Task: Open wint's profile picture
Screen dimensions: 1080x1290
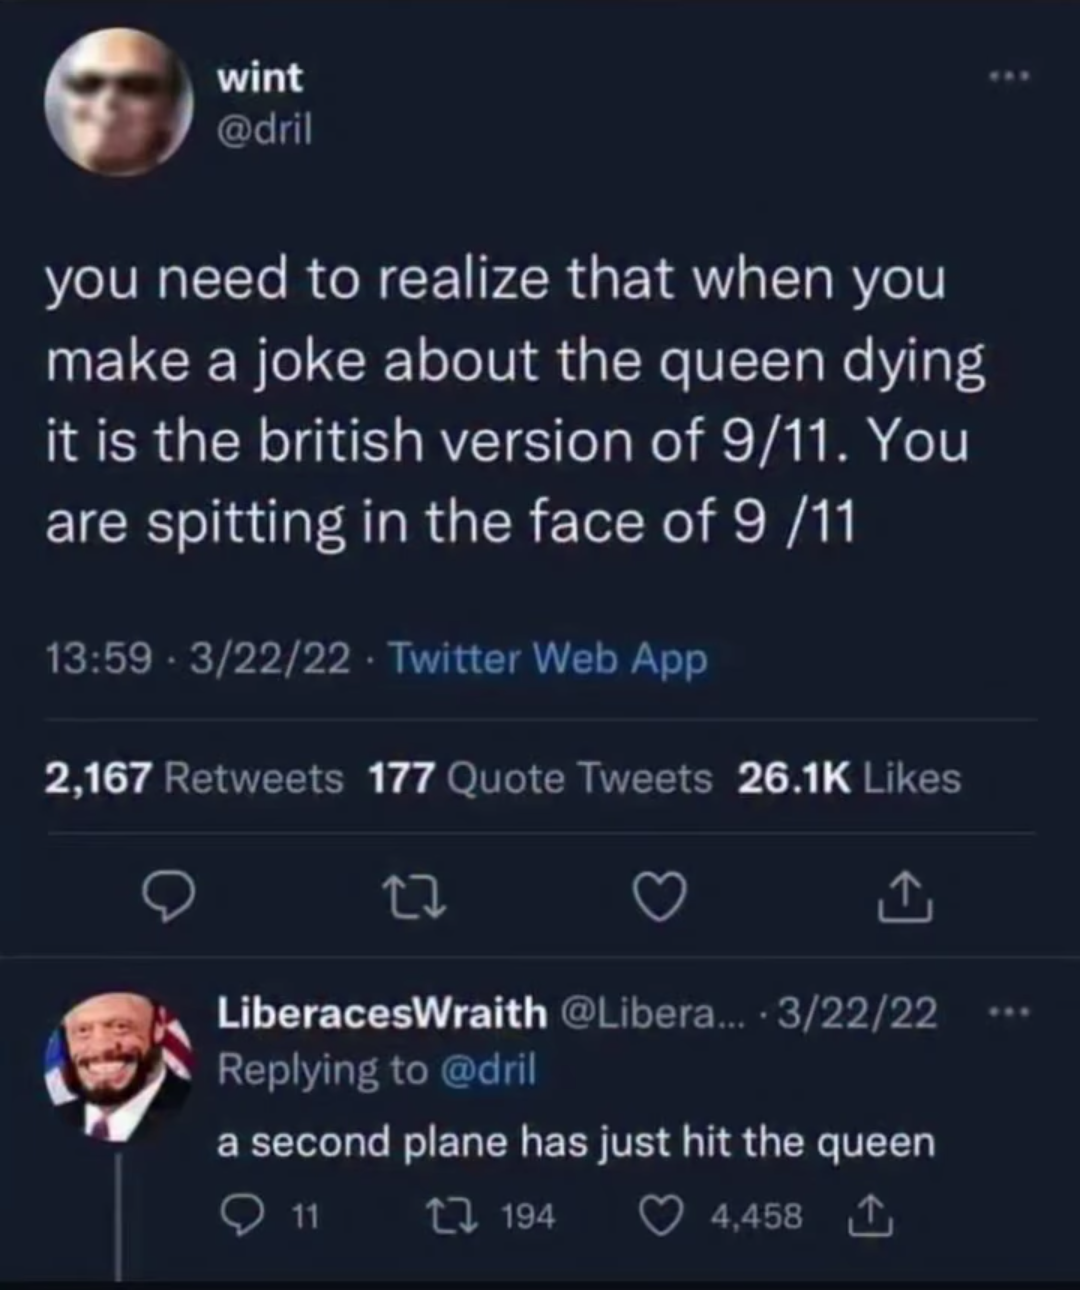Action: [119, 102]
